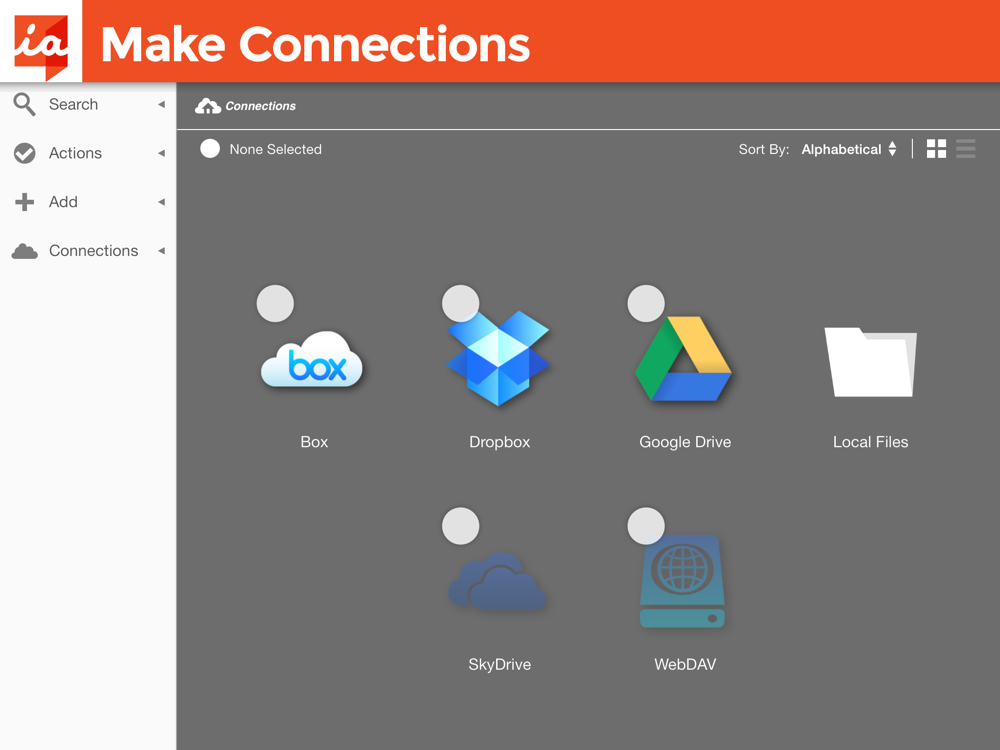The height and width of the screenshot is (750, 1000).
Task: Expand the Actions sidebar arrow
Action: pos(161,153)
